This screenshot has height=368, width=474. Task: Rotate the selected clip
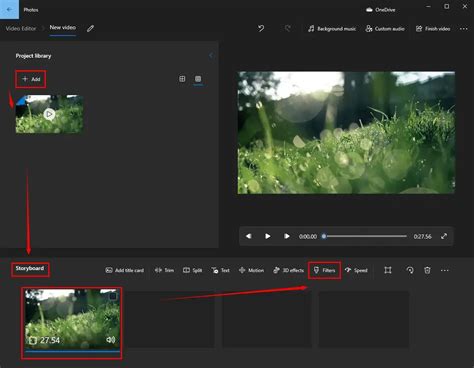(x=410, y=270)
